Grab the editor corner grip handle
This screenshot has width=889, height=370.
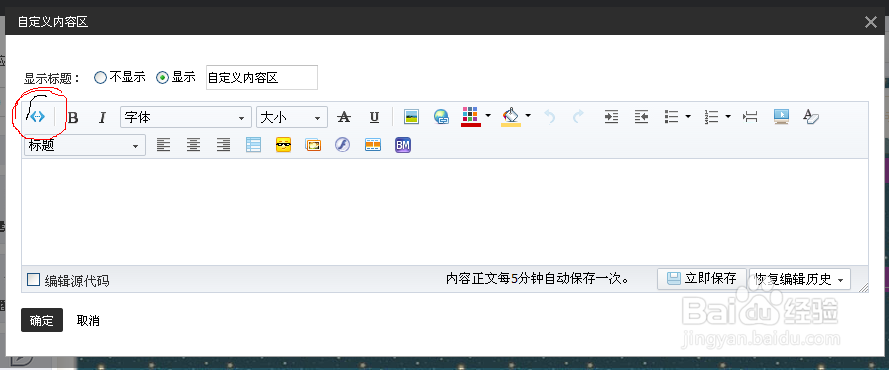pyautogui.click(x=863, y=288)
